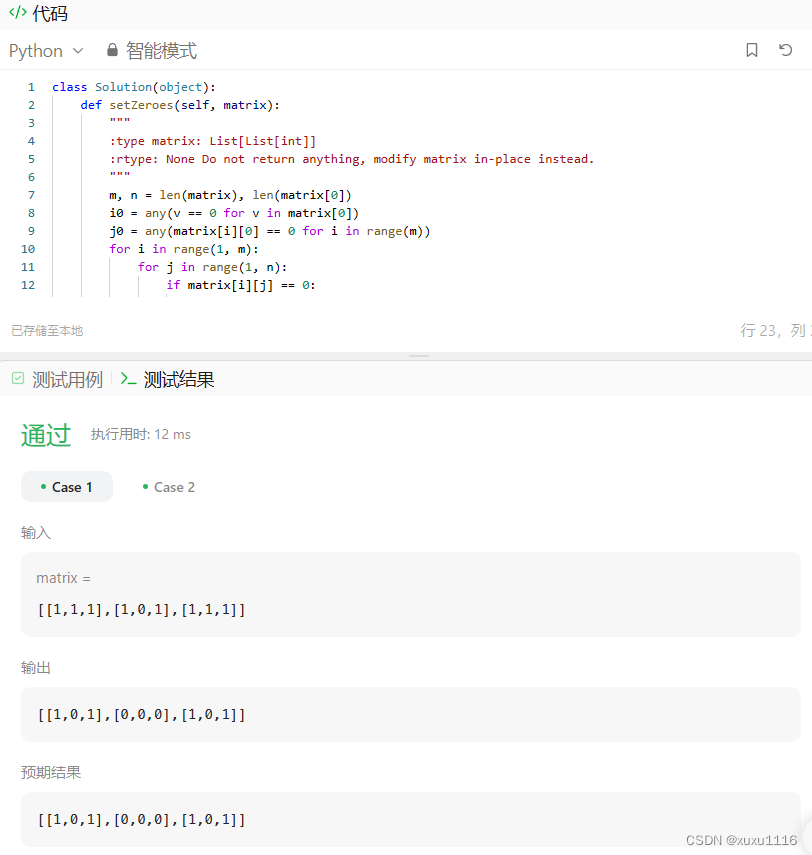
Task: Click the input matrix value [[1,1,1],[1,0,1],[1,1,1]]
Action: (141, 610)
